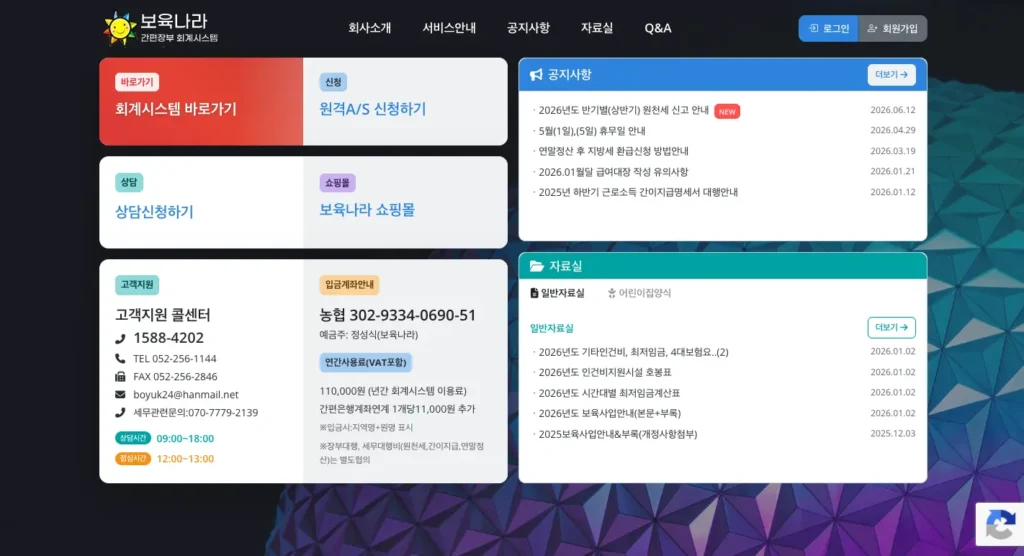Open the 공지사항 top menu item
The width and height of the screenshot is (1024, 556).
pos(528,28)
